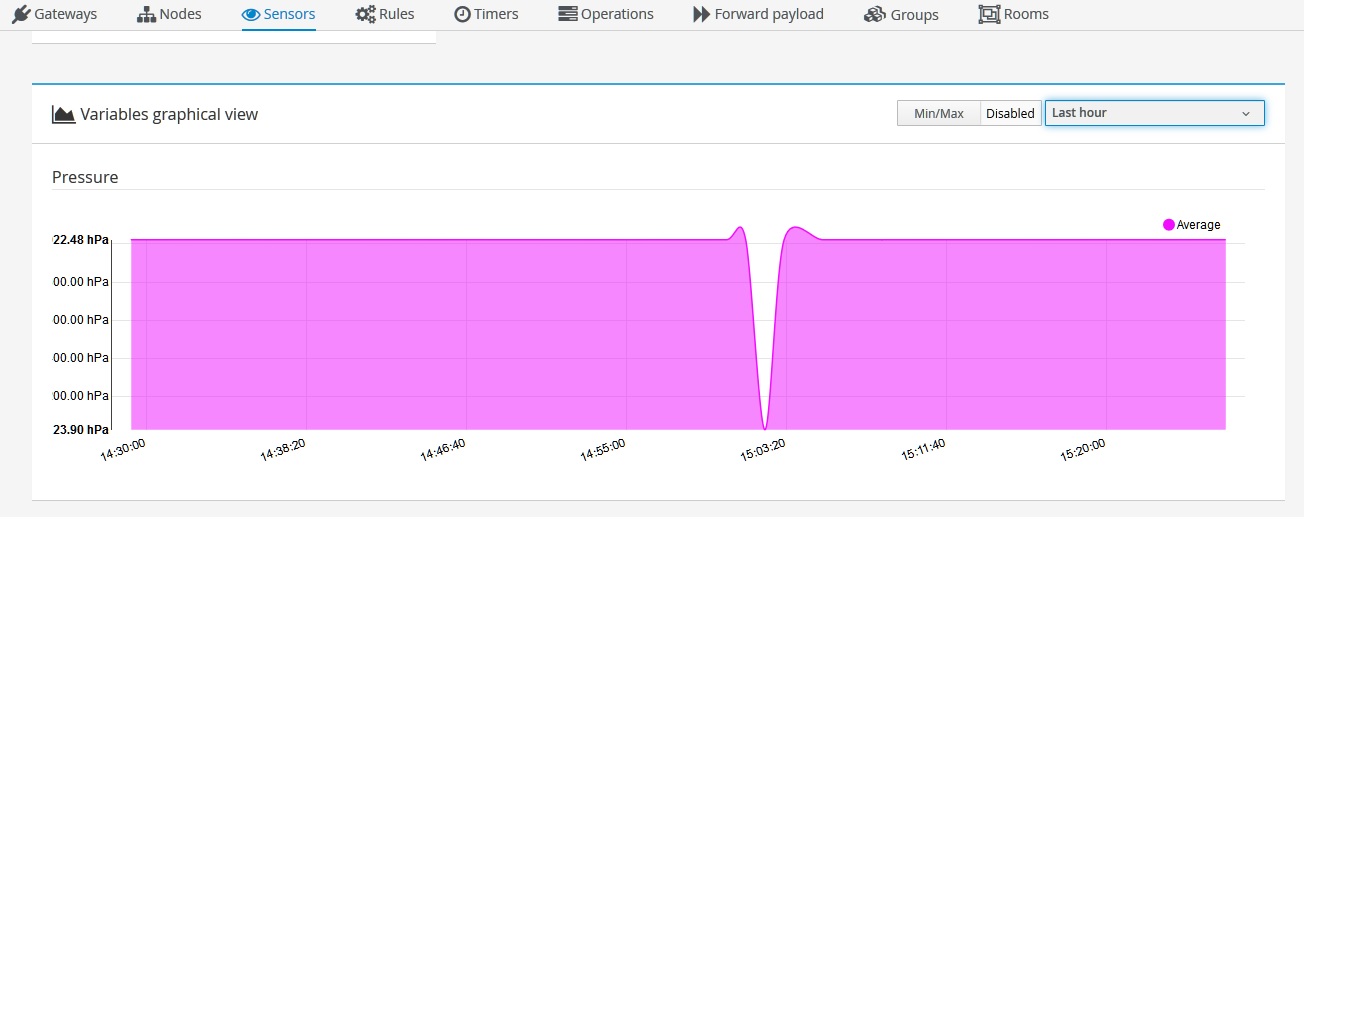The image size is (1364, 1023).
Task: Click the Nodes sitemap icon
Action: 146,14
